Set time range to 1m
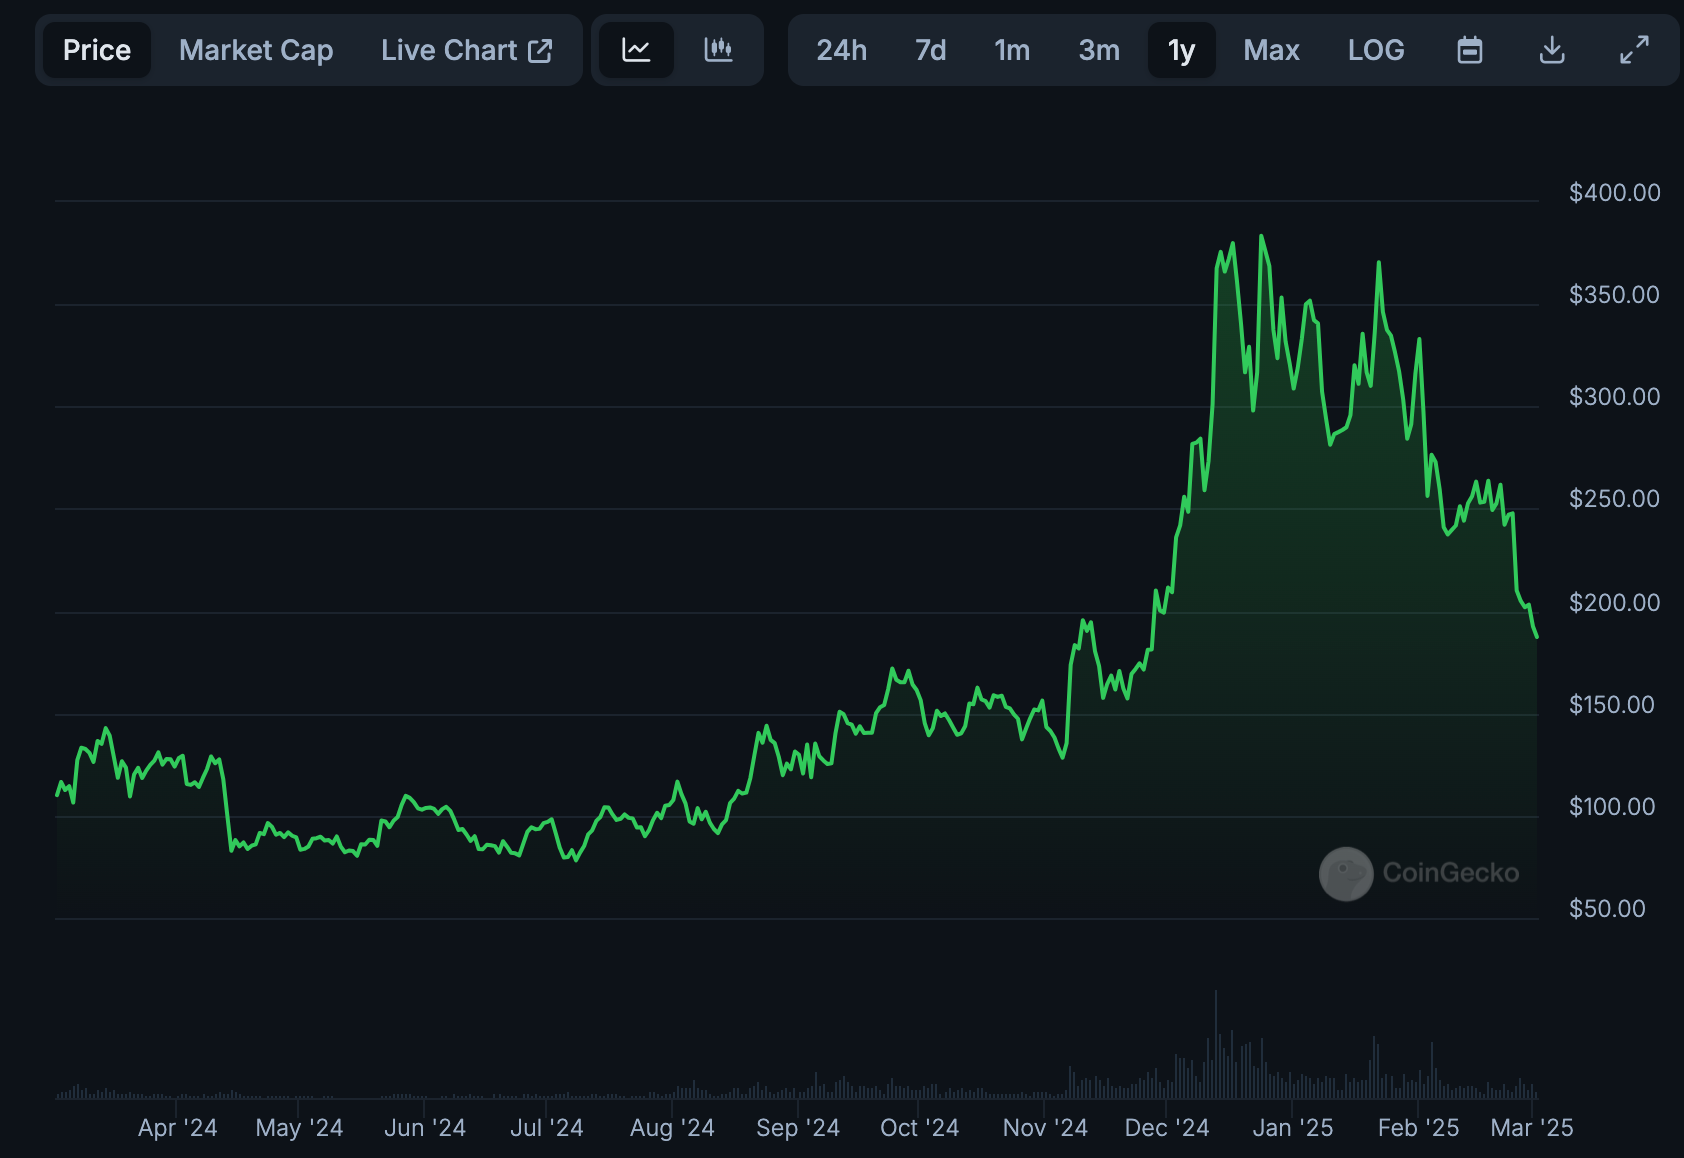The height and width of the screenshot is (1158, 1684). pos(1011,50)
